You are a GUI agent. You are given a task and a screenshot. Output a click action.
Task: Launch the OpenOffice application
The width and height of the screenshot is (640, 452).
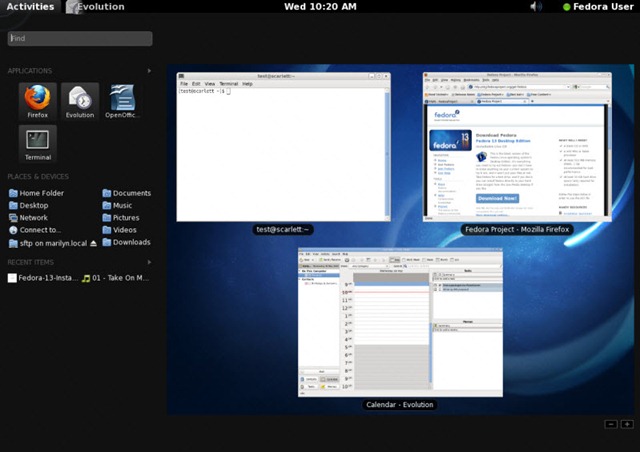pyautogui.click(x=122, y=102)
